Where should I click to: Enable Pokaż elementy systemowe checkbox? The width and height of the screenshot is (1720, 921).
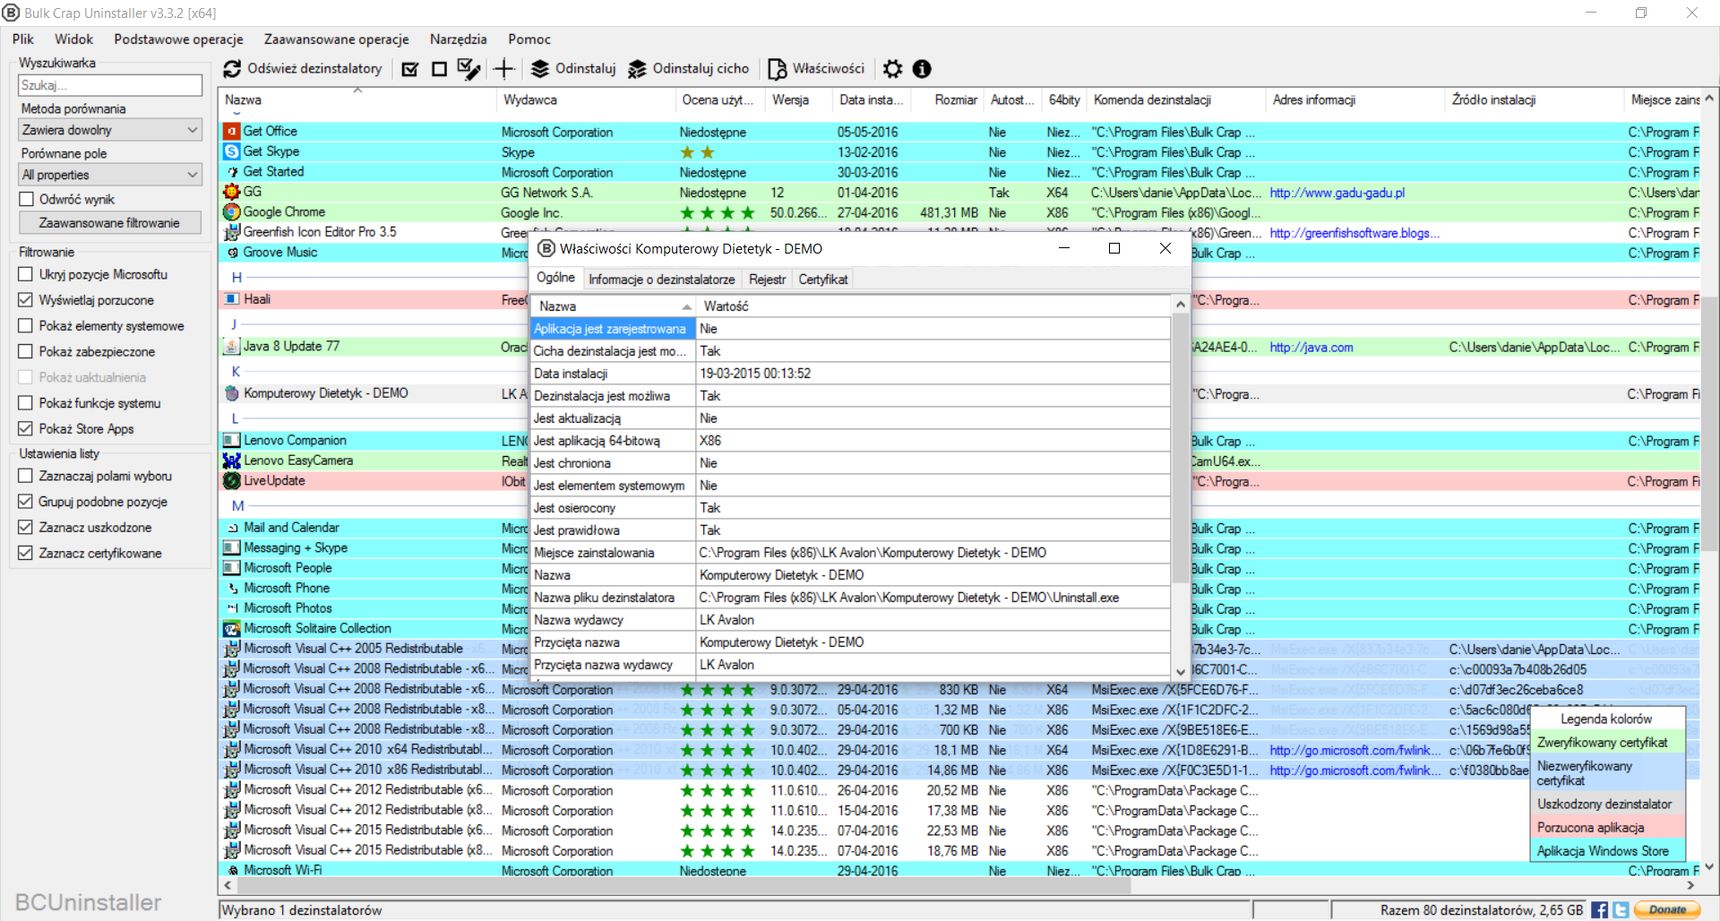coord(26,326)
